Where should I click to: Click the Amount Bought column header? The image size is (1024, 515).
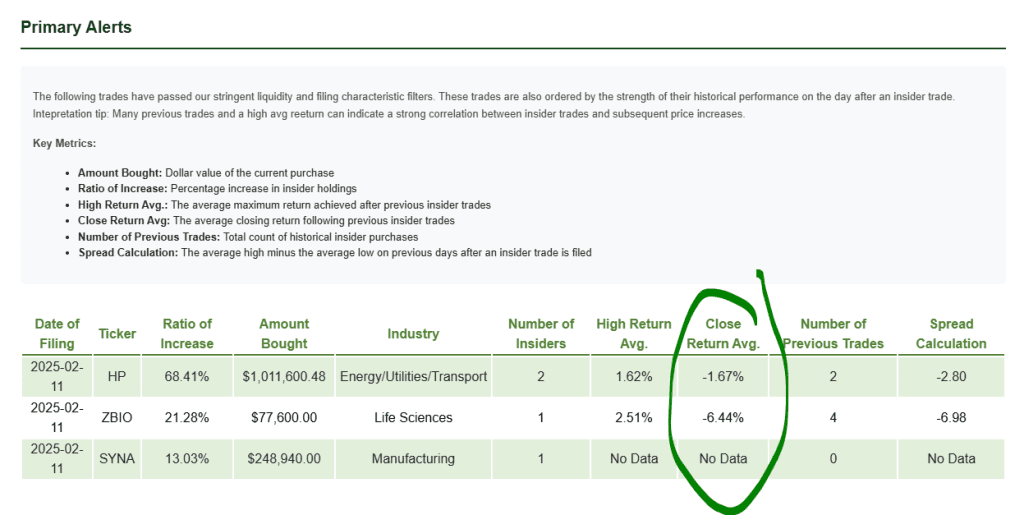coord(284,333)
